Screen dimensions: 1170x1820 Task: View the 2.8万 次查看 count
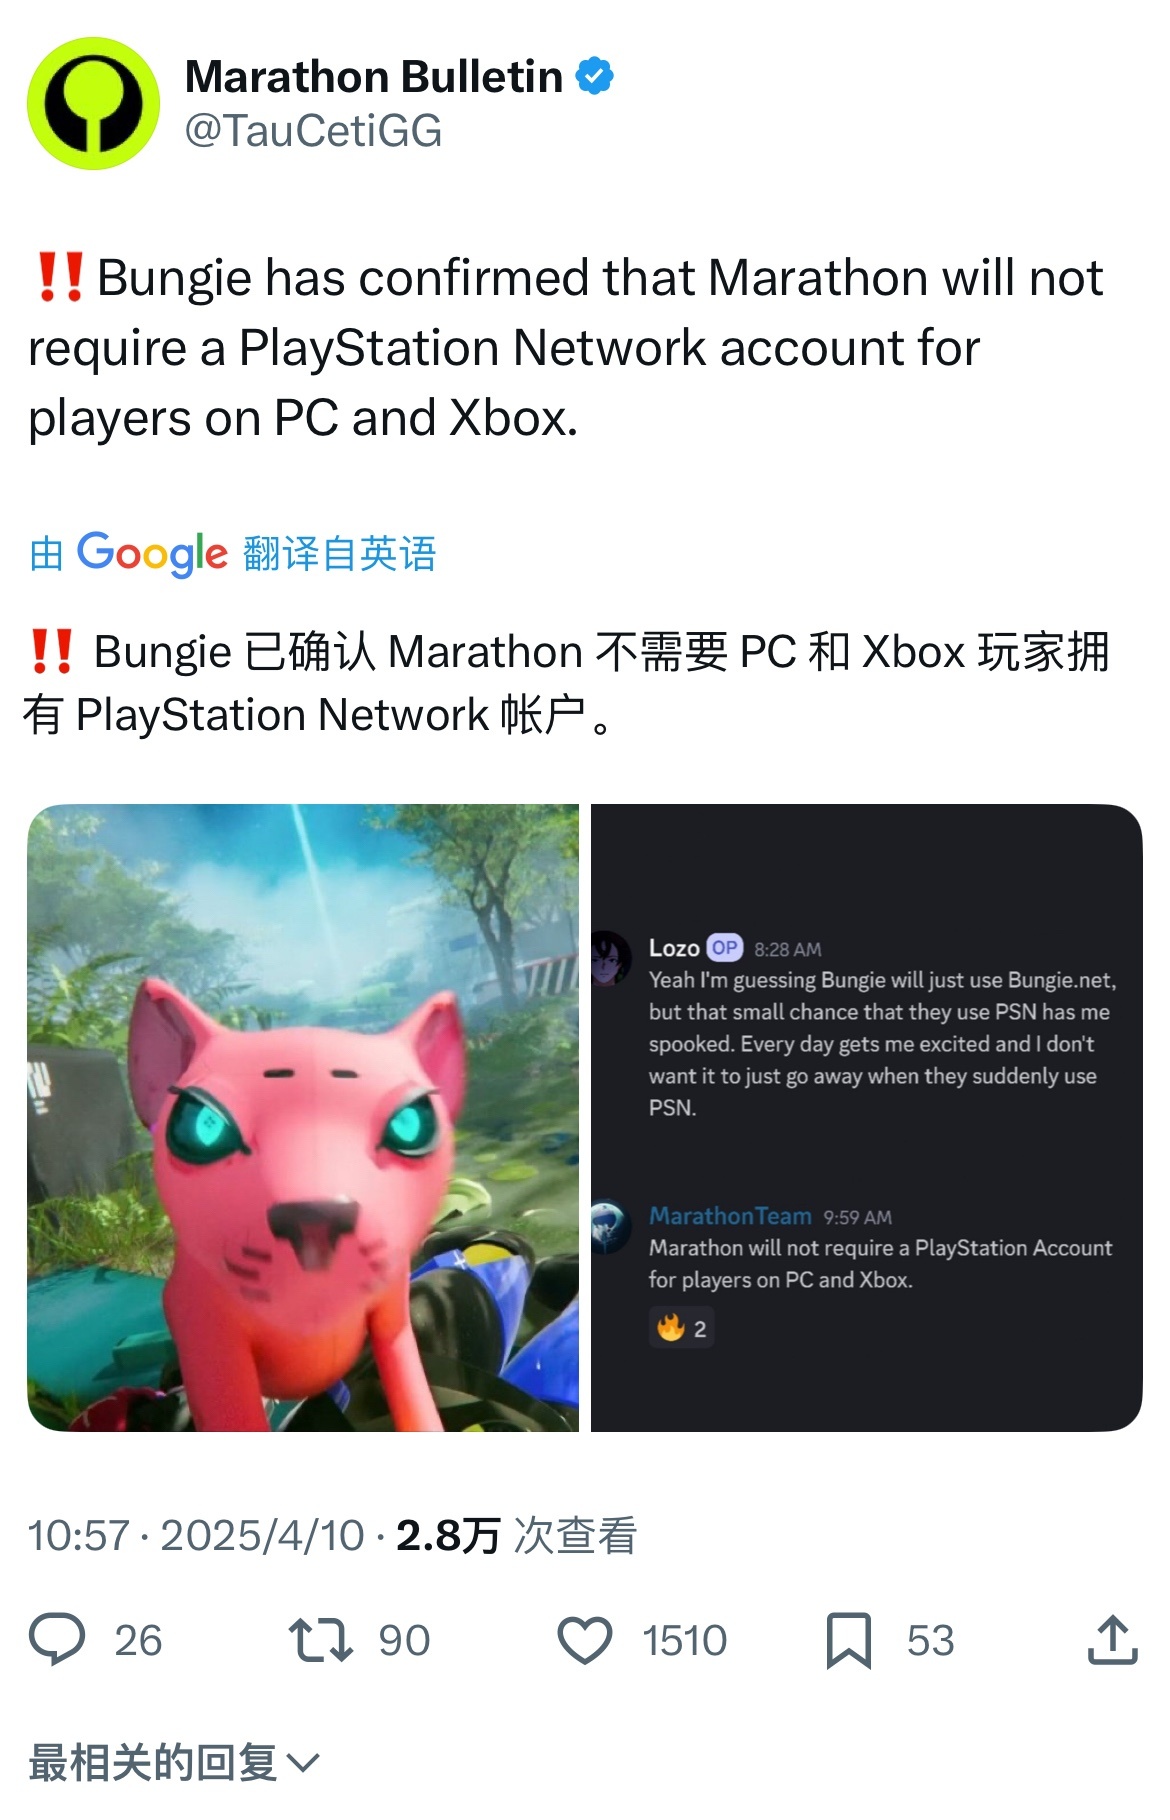(517, 1536)
